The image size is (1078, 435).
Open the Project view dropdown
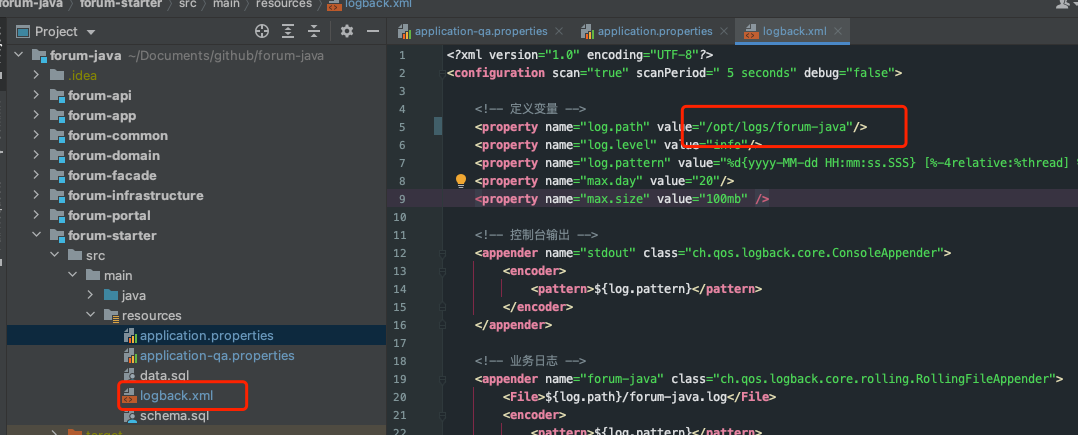pos(91,32)
